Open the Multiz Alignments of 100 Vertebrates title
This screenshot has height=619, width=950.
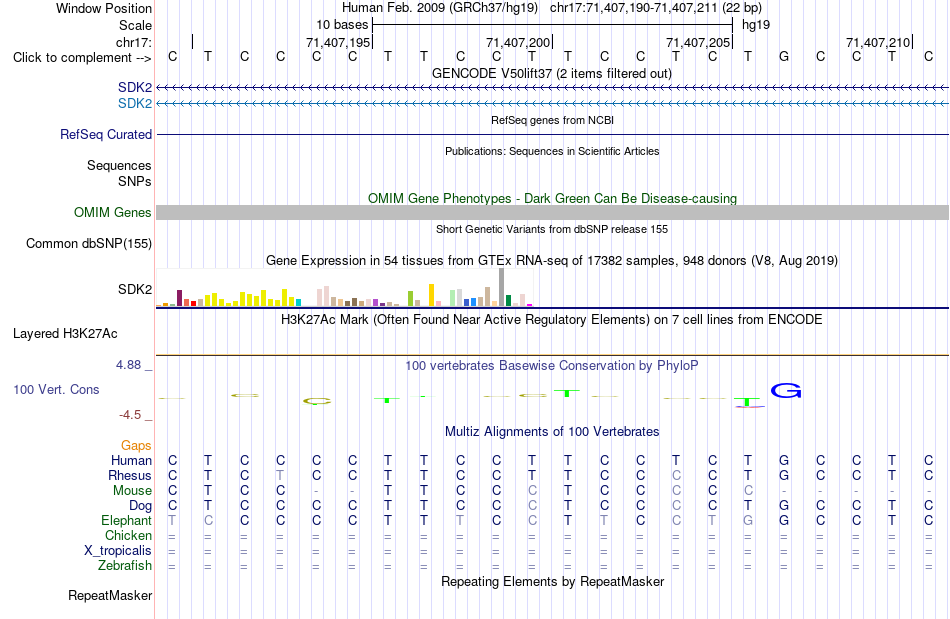[552, 431]
